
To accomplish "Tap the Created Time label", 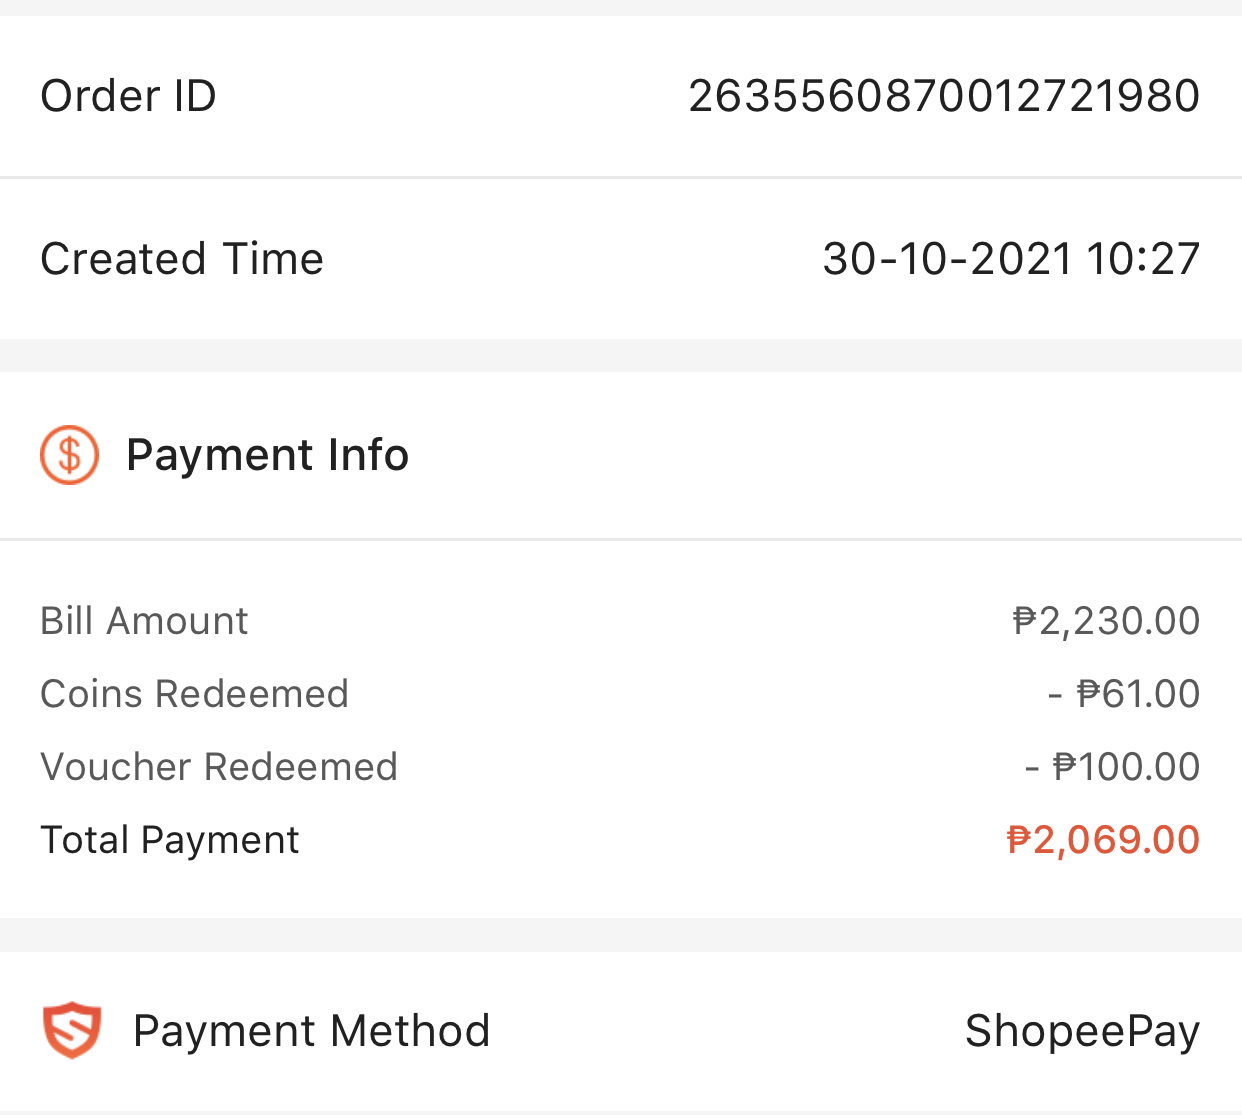I will click(182, 259).
